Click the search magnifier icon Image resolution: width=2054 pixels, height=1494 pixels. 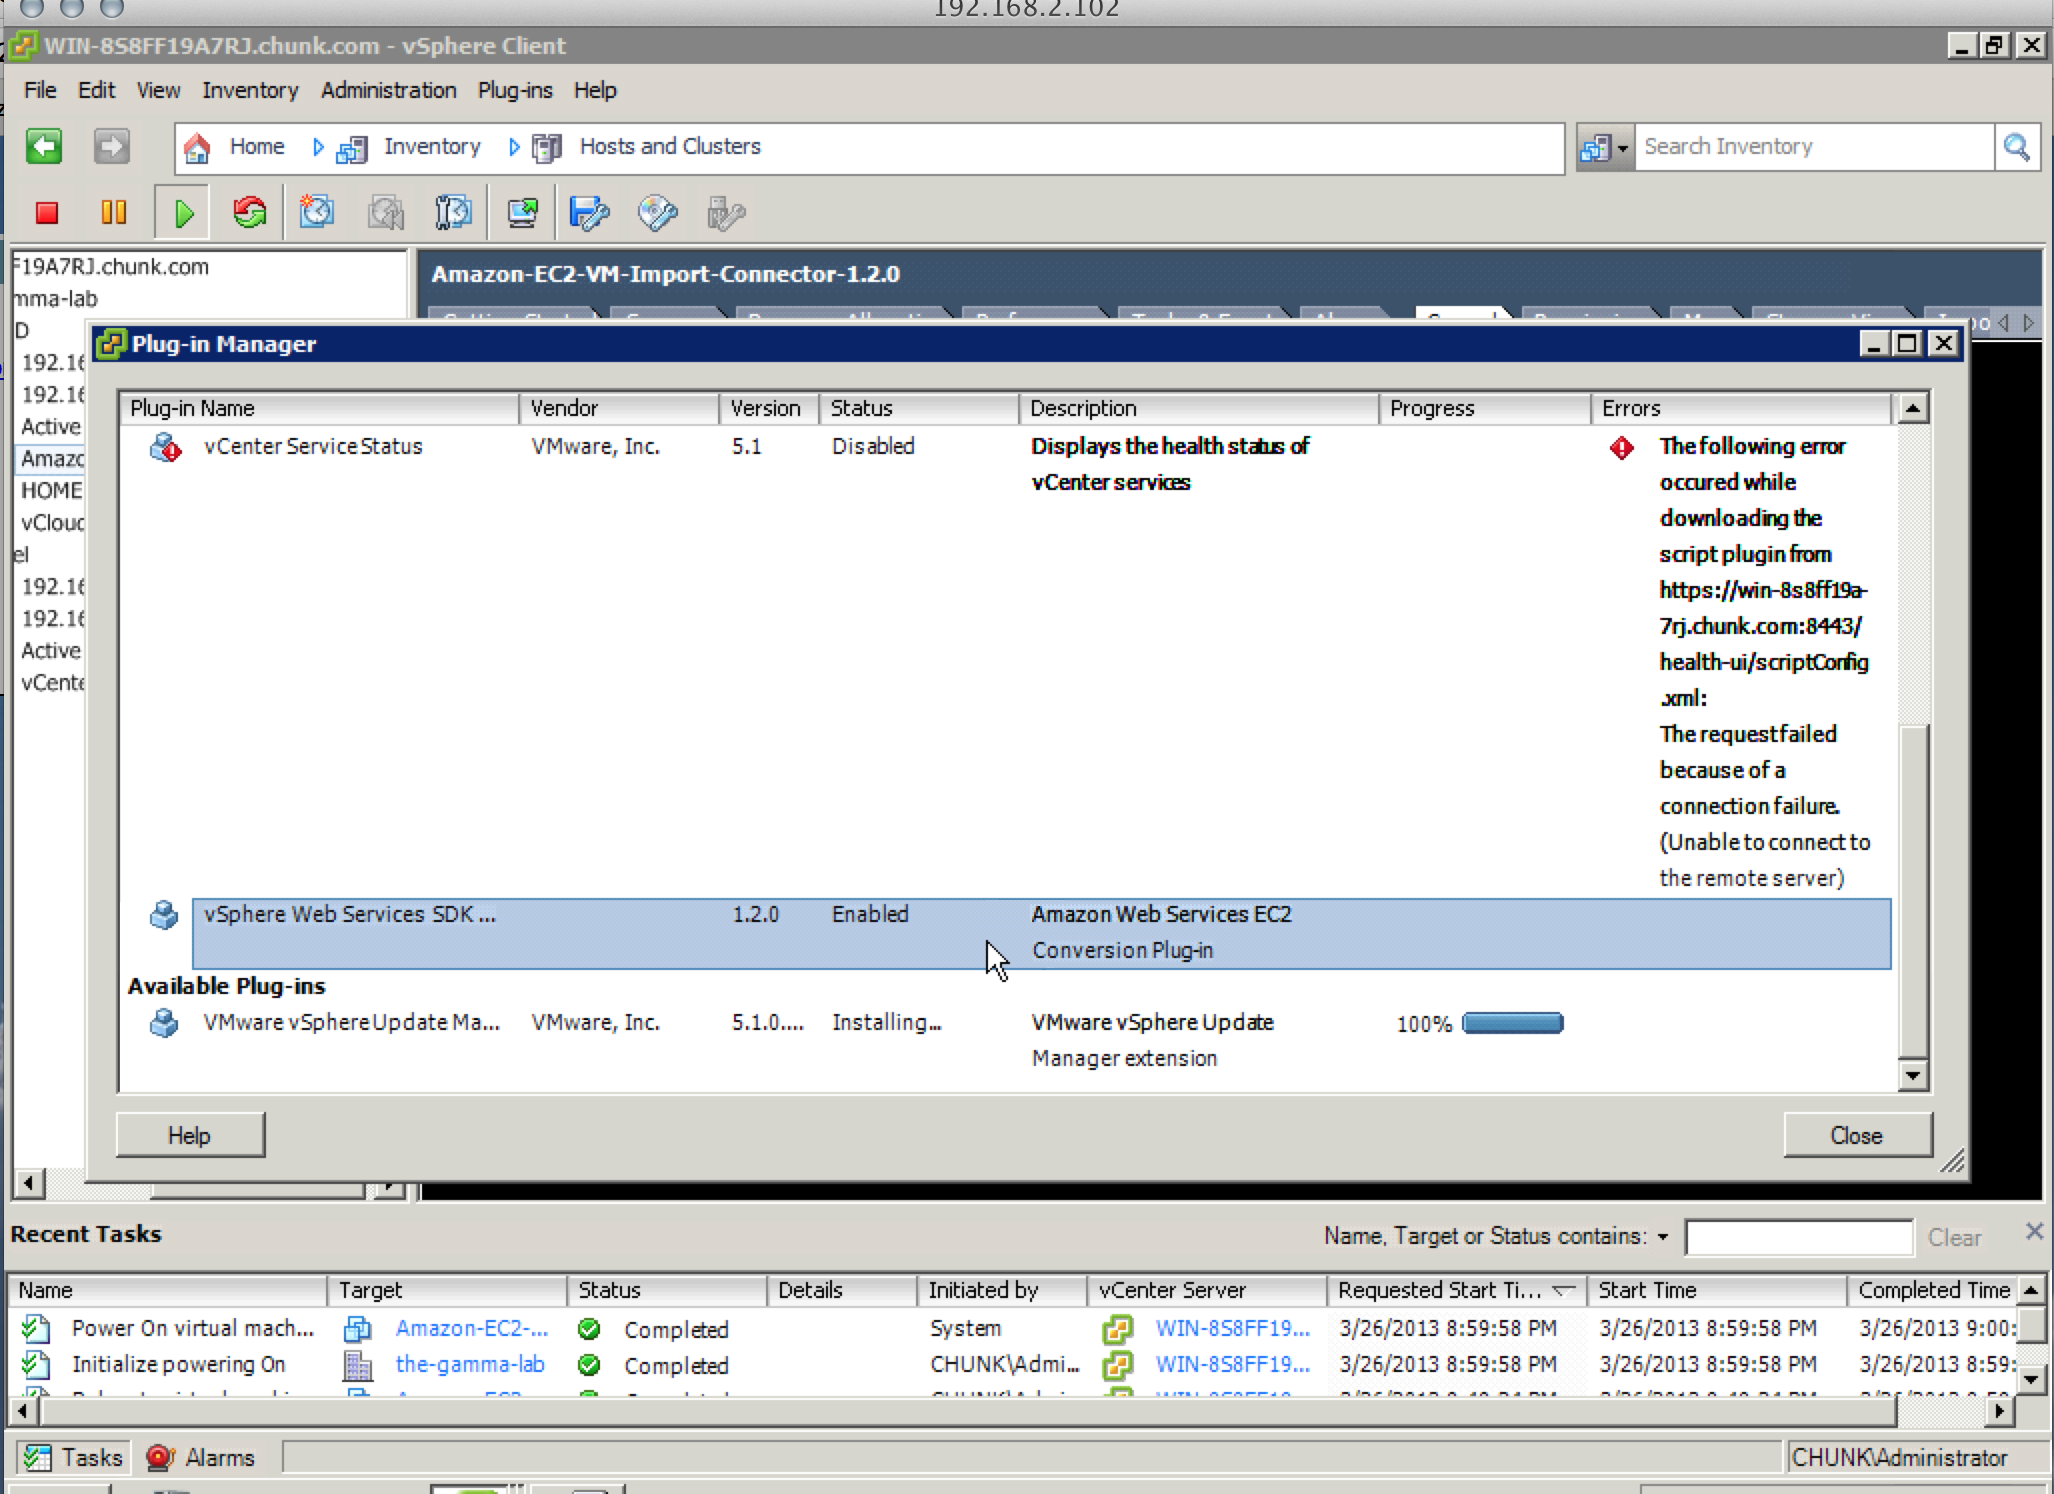tap(2016, 148)
